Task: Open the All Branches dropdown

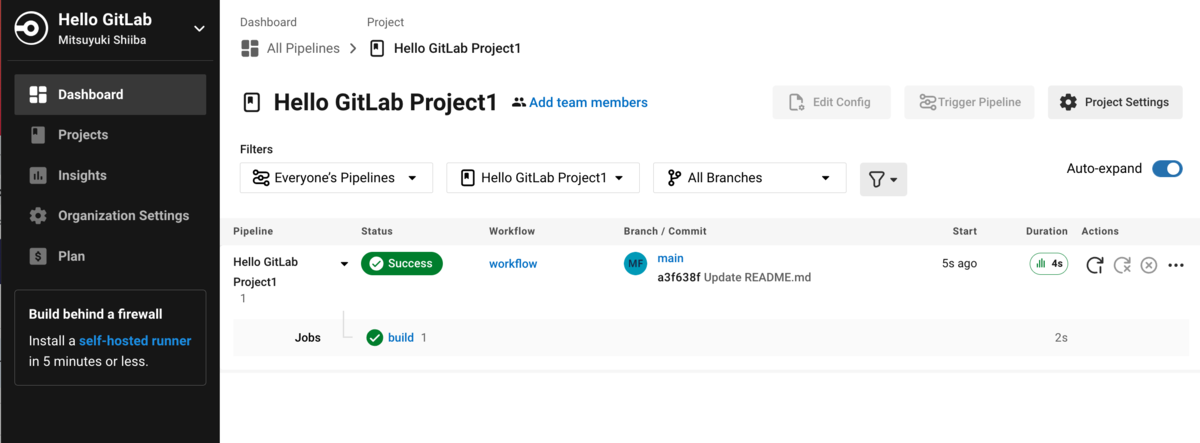Action: pyautogui.click(x=749, y=178)
